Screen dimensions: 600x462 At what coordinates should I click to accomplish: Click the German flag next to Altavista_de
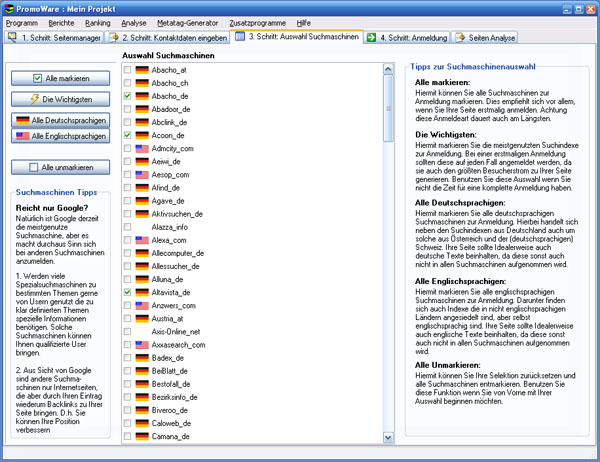142,292
